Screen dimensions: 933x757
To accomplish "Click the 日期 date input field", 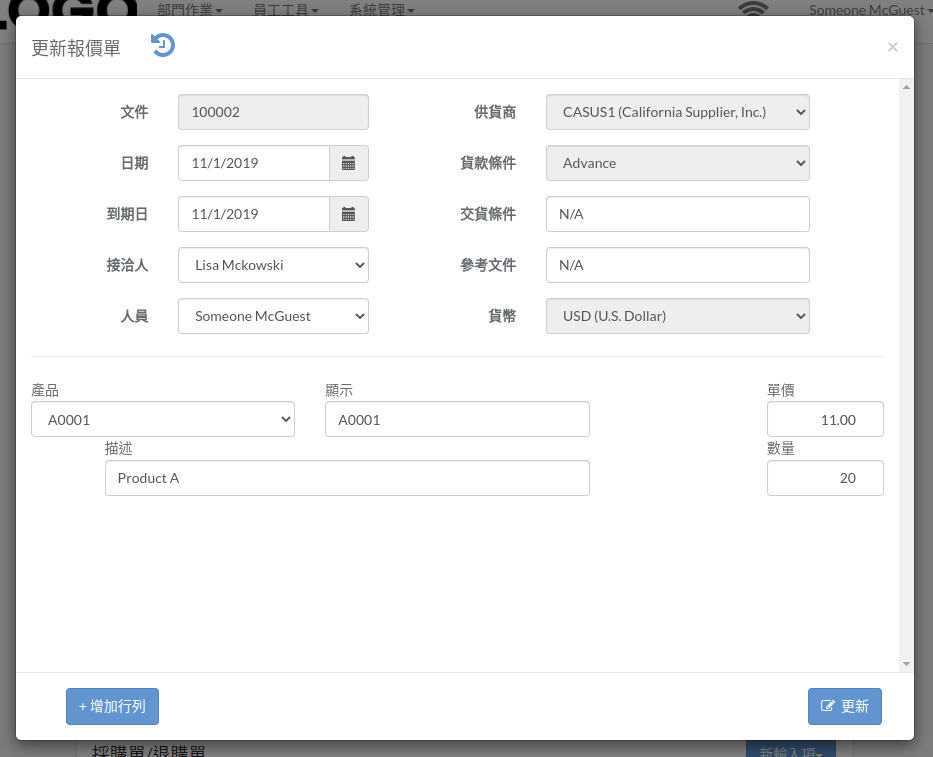I will point(254,163).
